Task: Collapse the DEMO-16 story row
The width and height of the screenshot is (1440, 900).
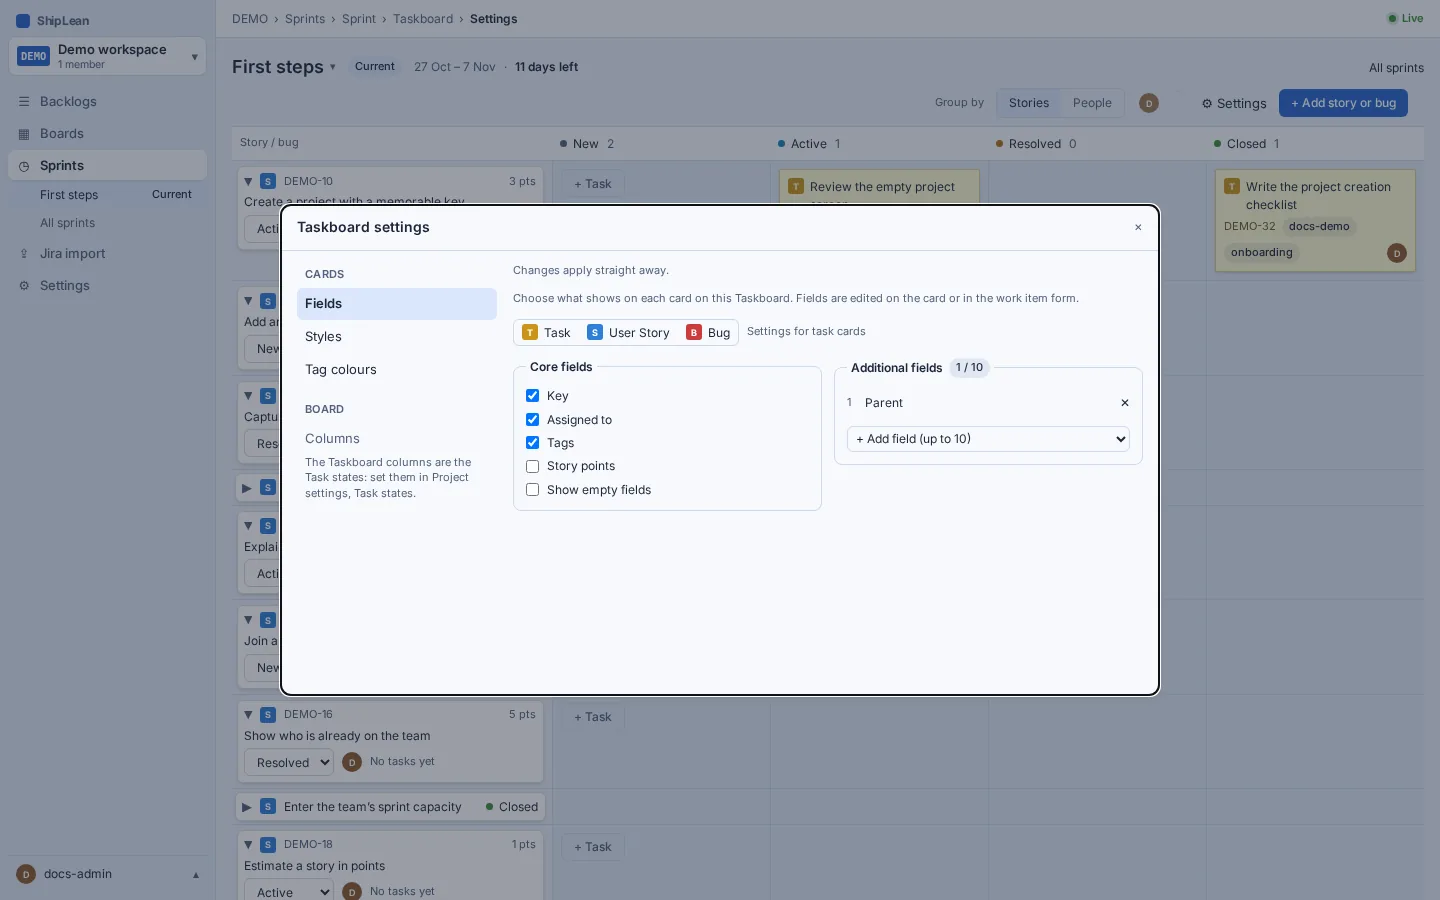Action: click(x=248, y=715)
